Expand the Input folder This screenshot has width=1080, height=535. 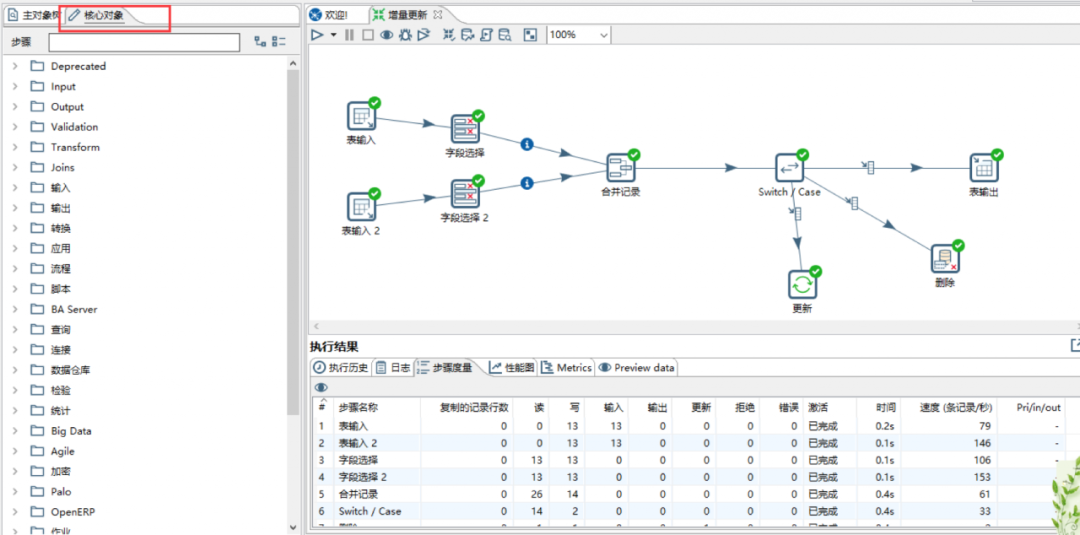(15, 87)
